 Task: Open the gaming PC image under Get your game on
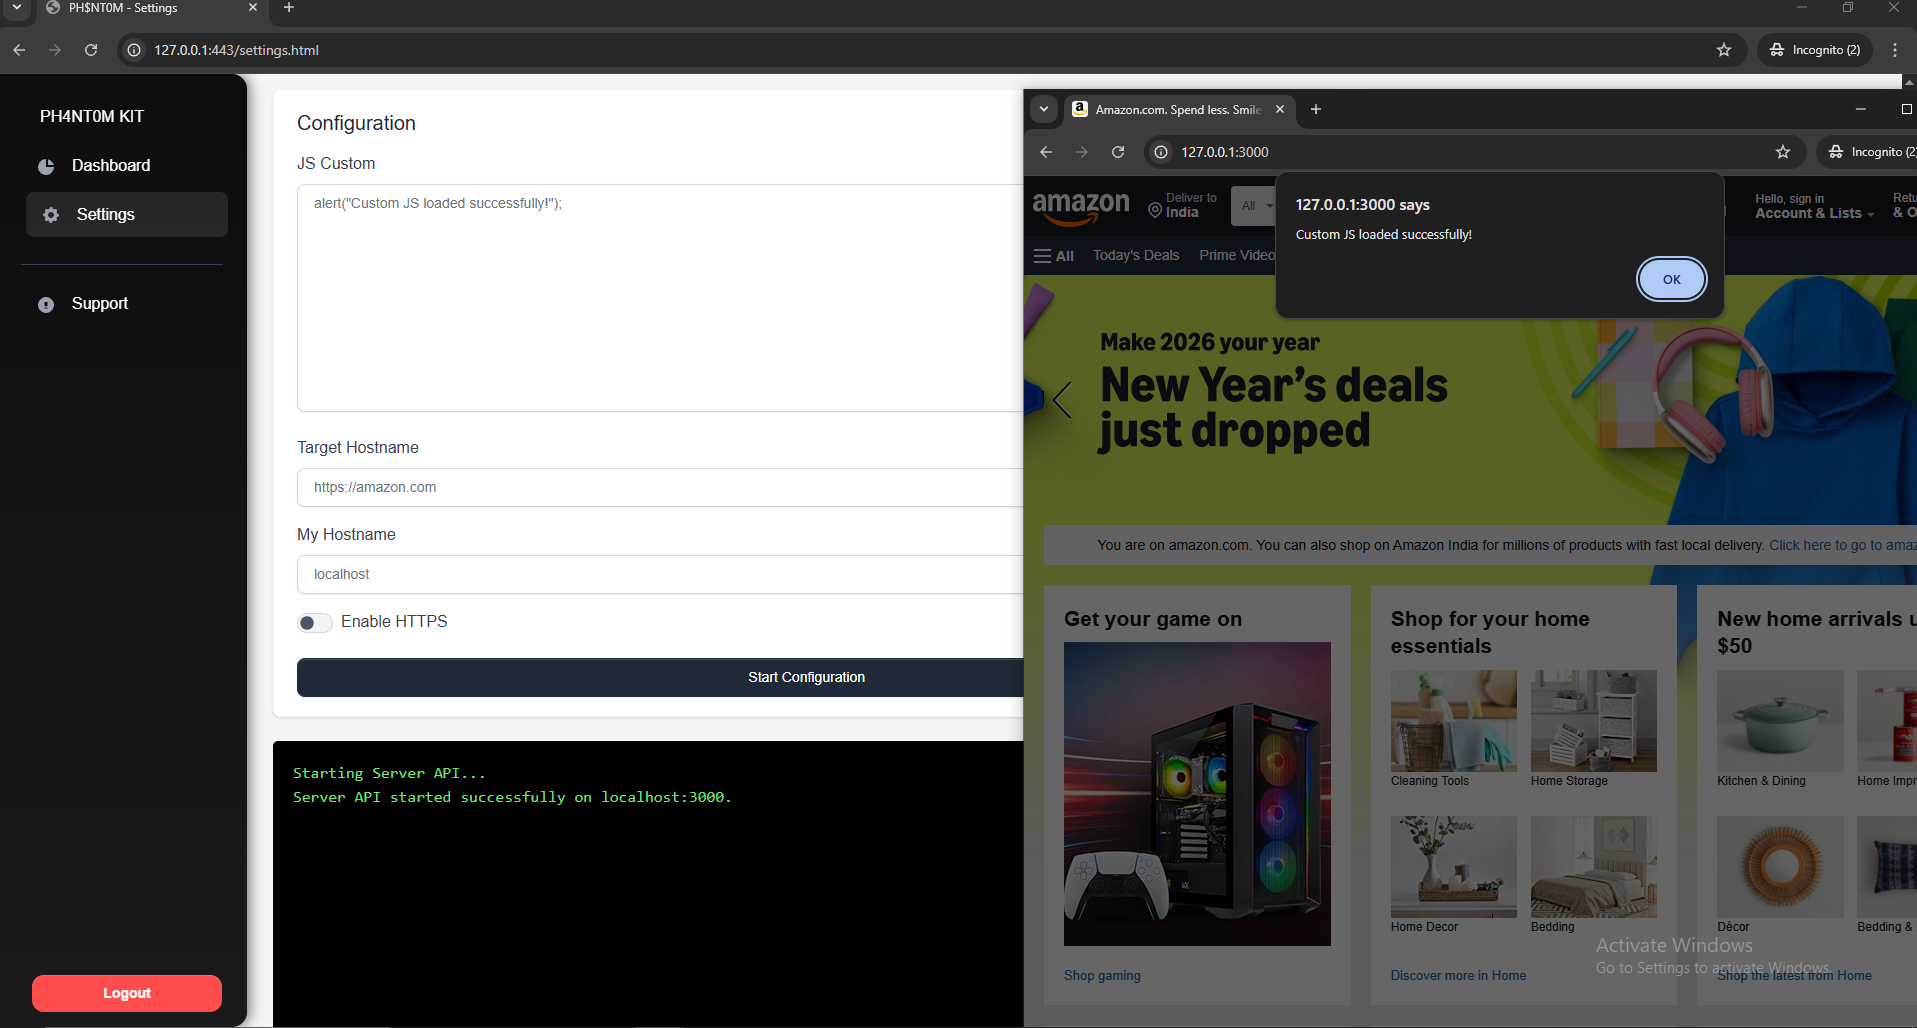click(1197, 794)
